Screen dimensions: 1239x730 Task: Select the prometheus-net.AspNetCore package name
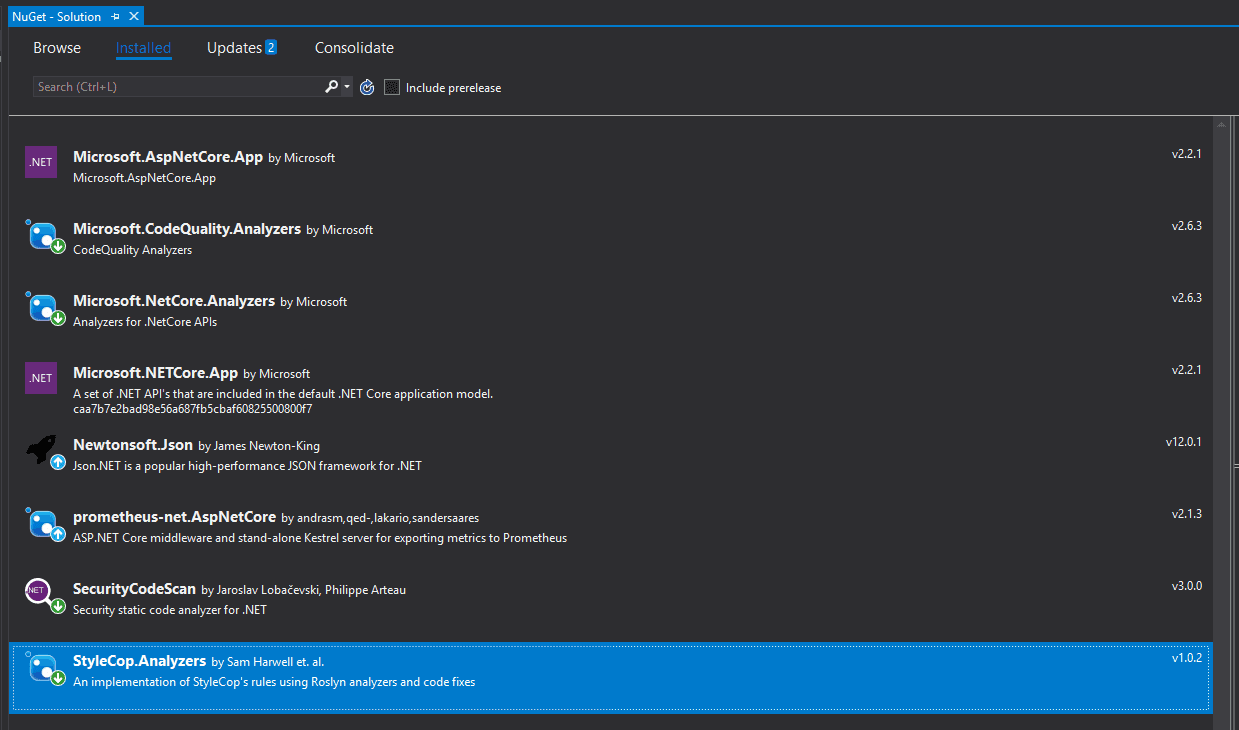coord(174,517)
